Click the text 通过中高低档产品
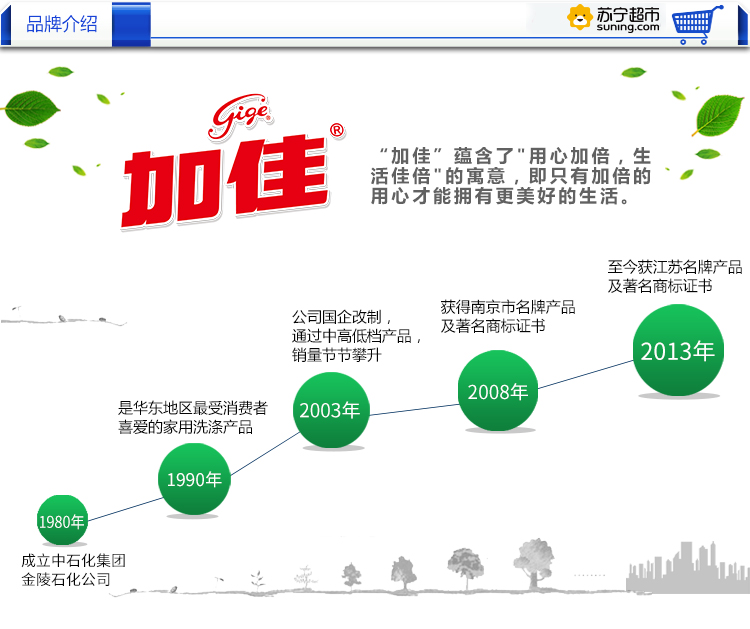The width and height of the screenshot is (750, 629). (x=352, y=336)
